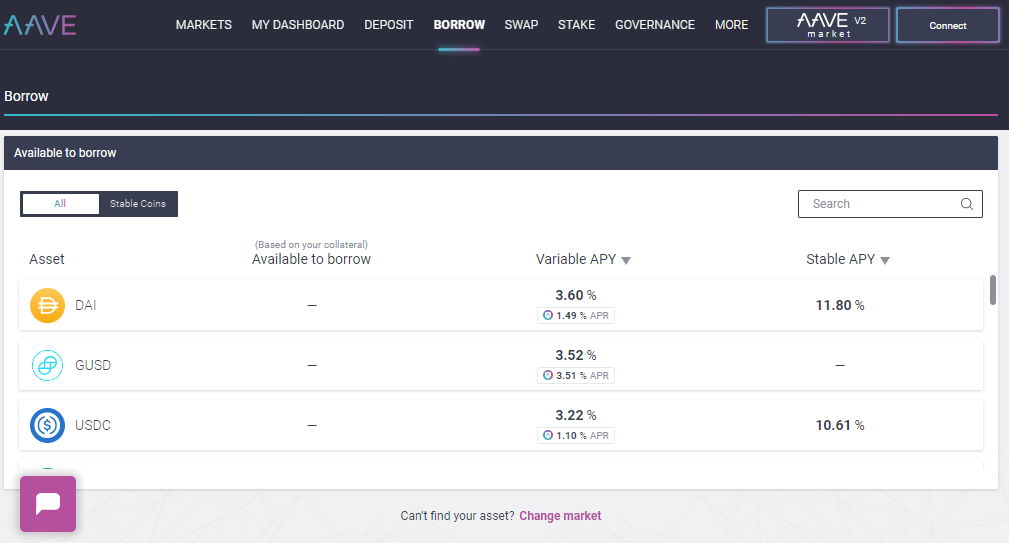This screenshot has height=543, width=1009.
Task: Click the Asset column header
Action: (46, 259)
